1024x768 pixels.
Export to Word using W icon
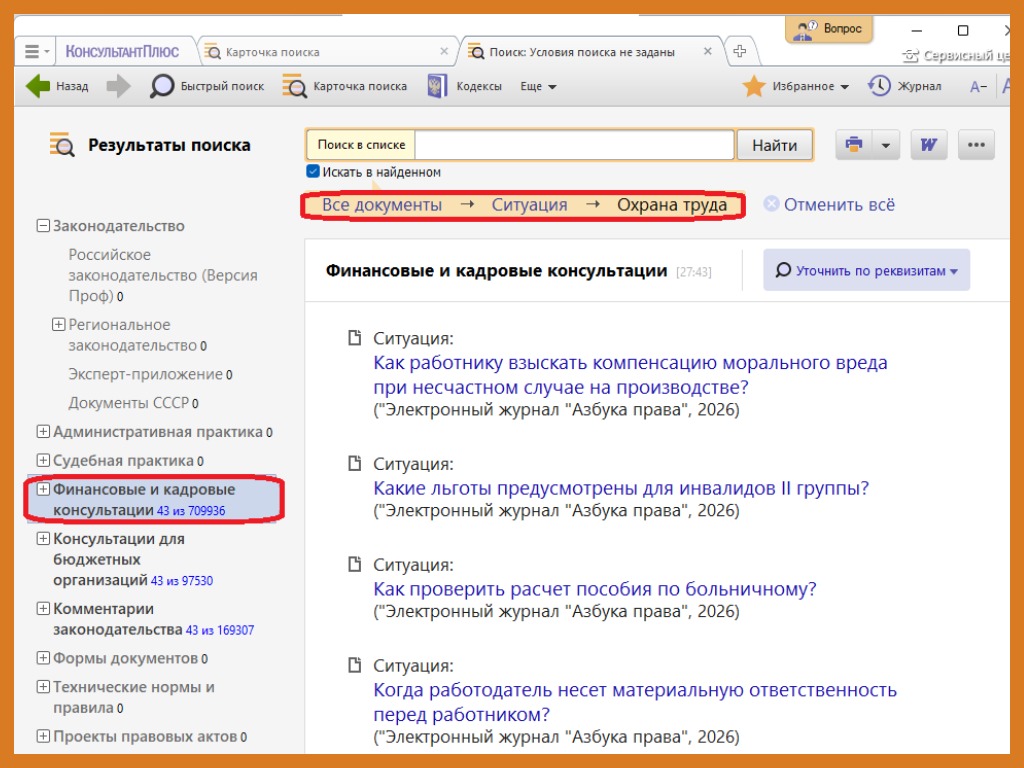click(x=929, y=145)
